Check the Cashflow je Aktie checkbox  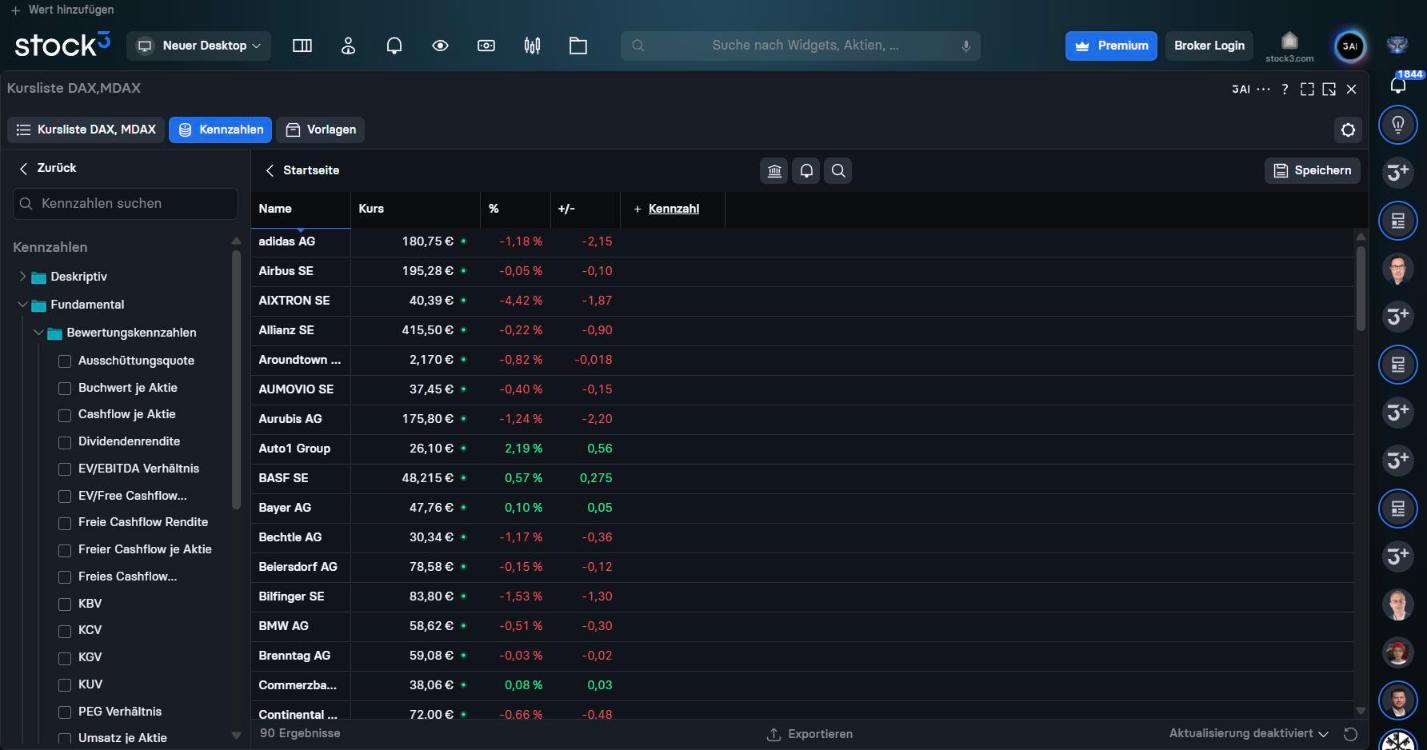click(65, 415)
